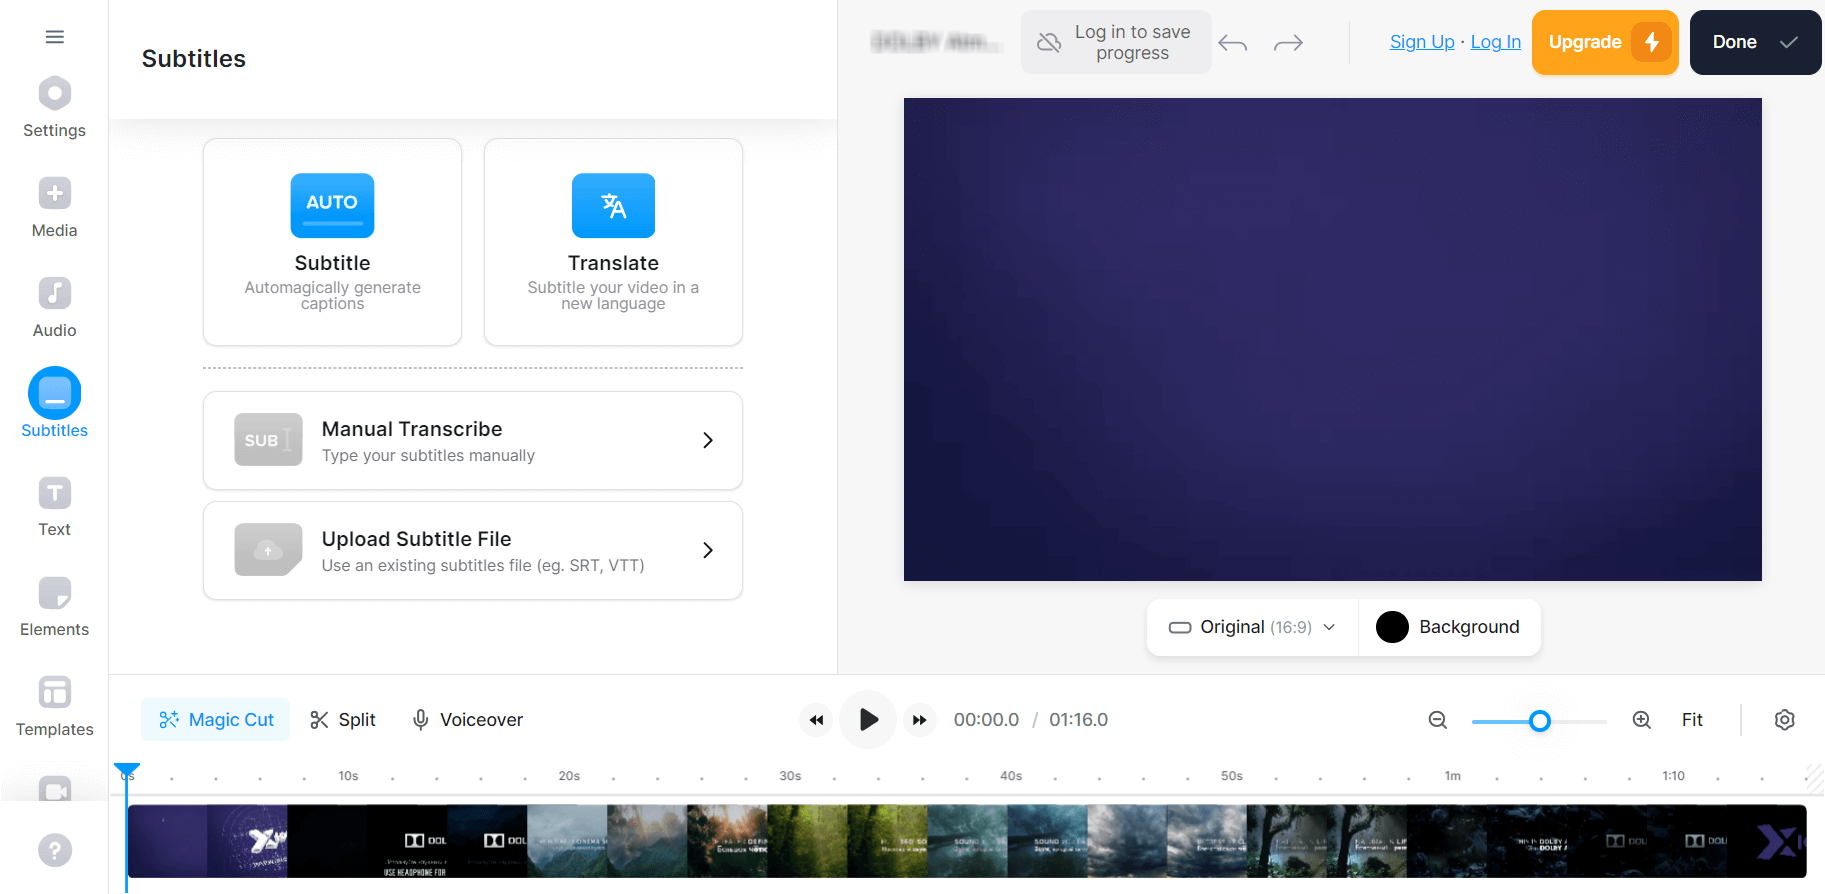The width and height of the screenshot is (1825, 894).
Task: Expand the Manual Transcribe option
Action: (473, 441)
